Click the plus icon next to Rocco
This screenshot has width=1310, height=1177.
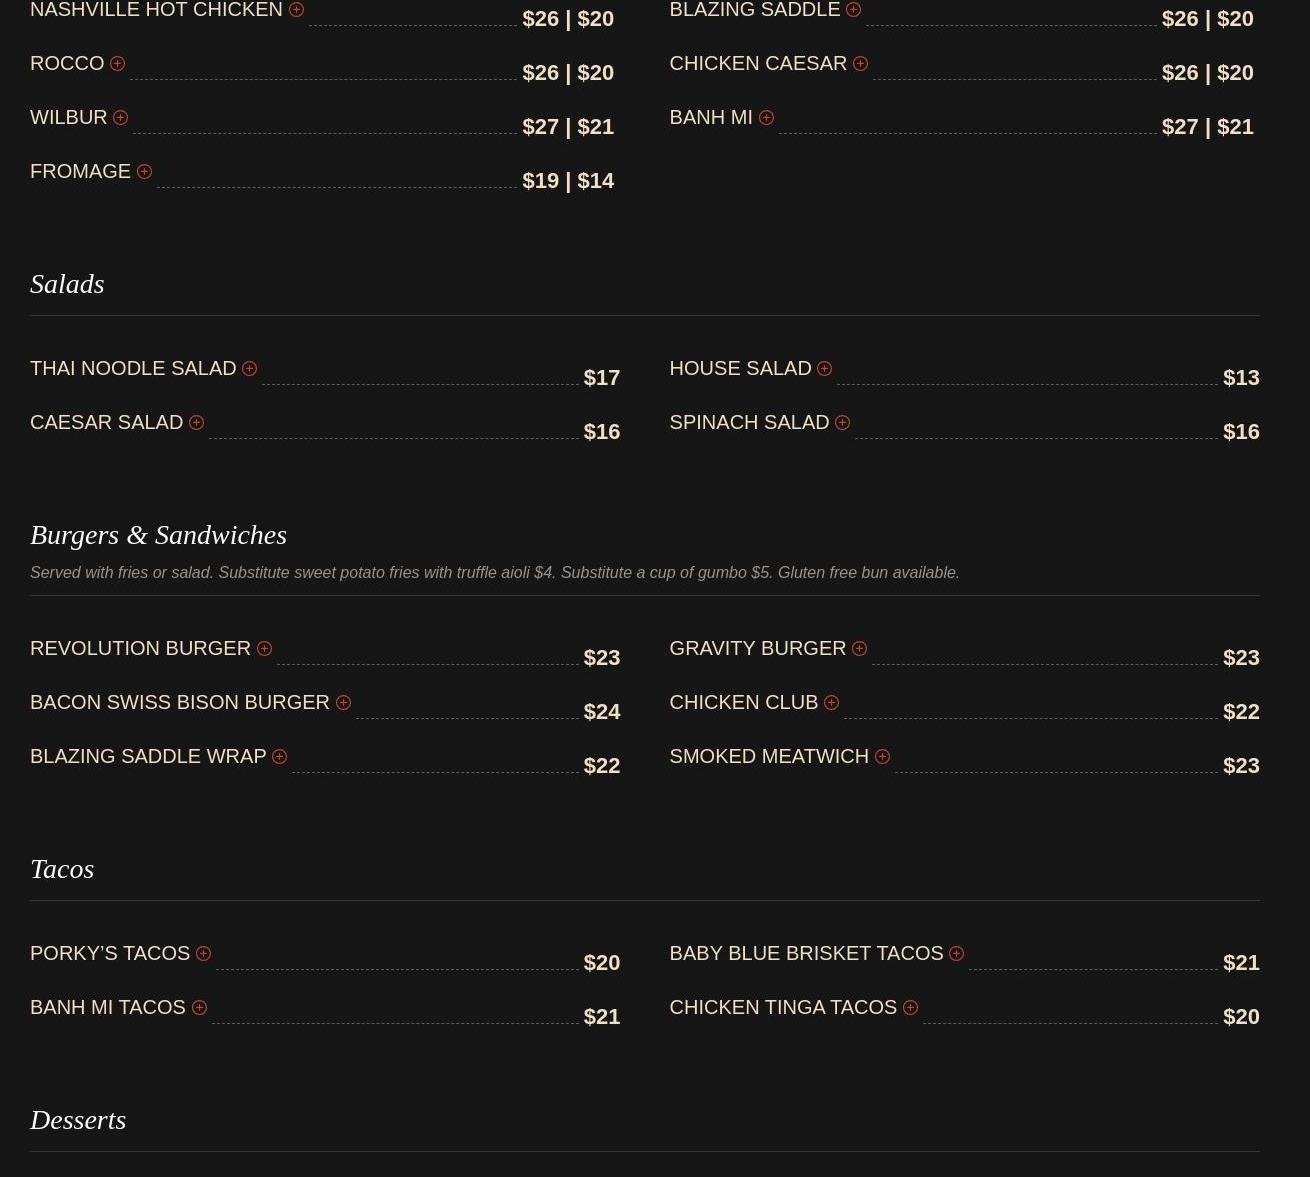117,64
